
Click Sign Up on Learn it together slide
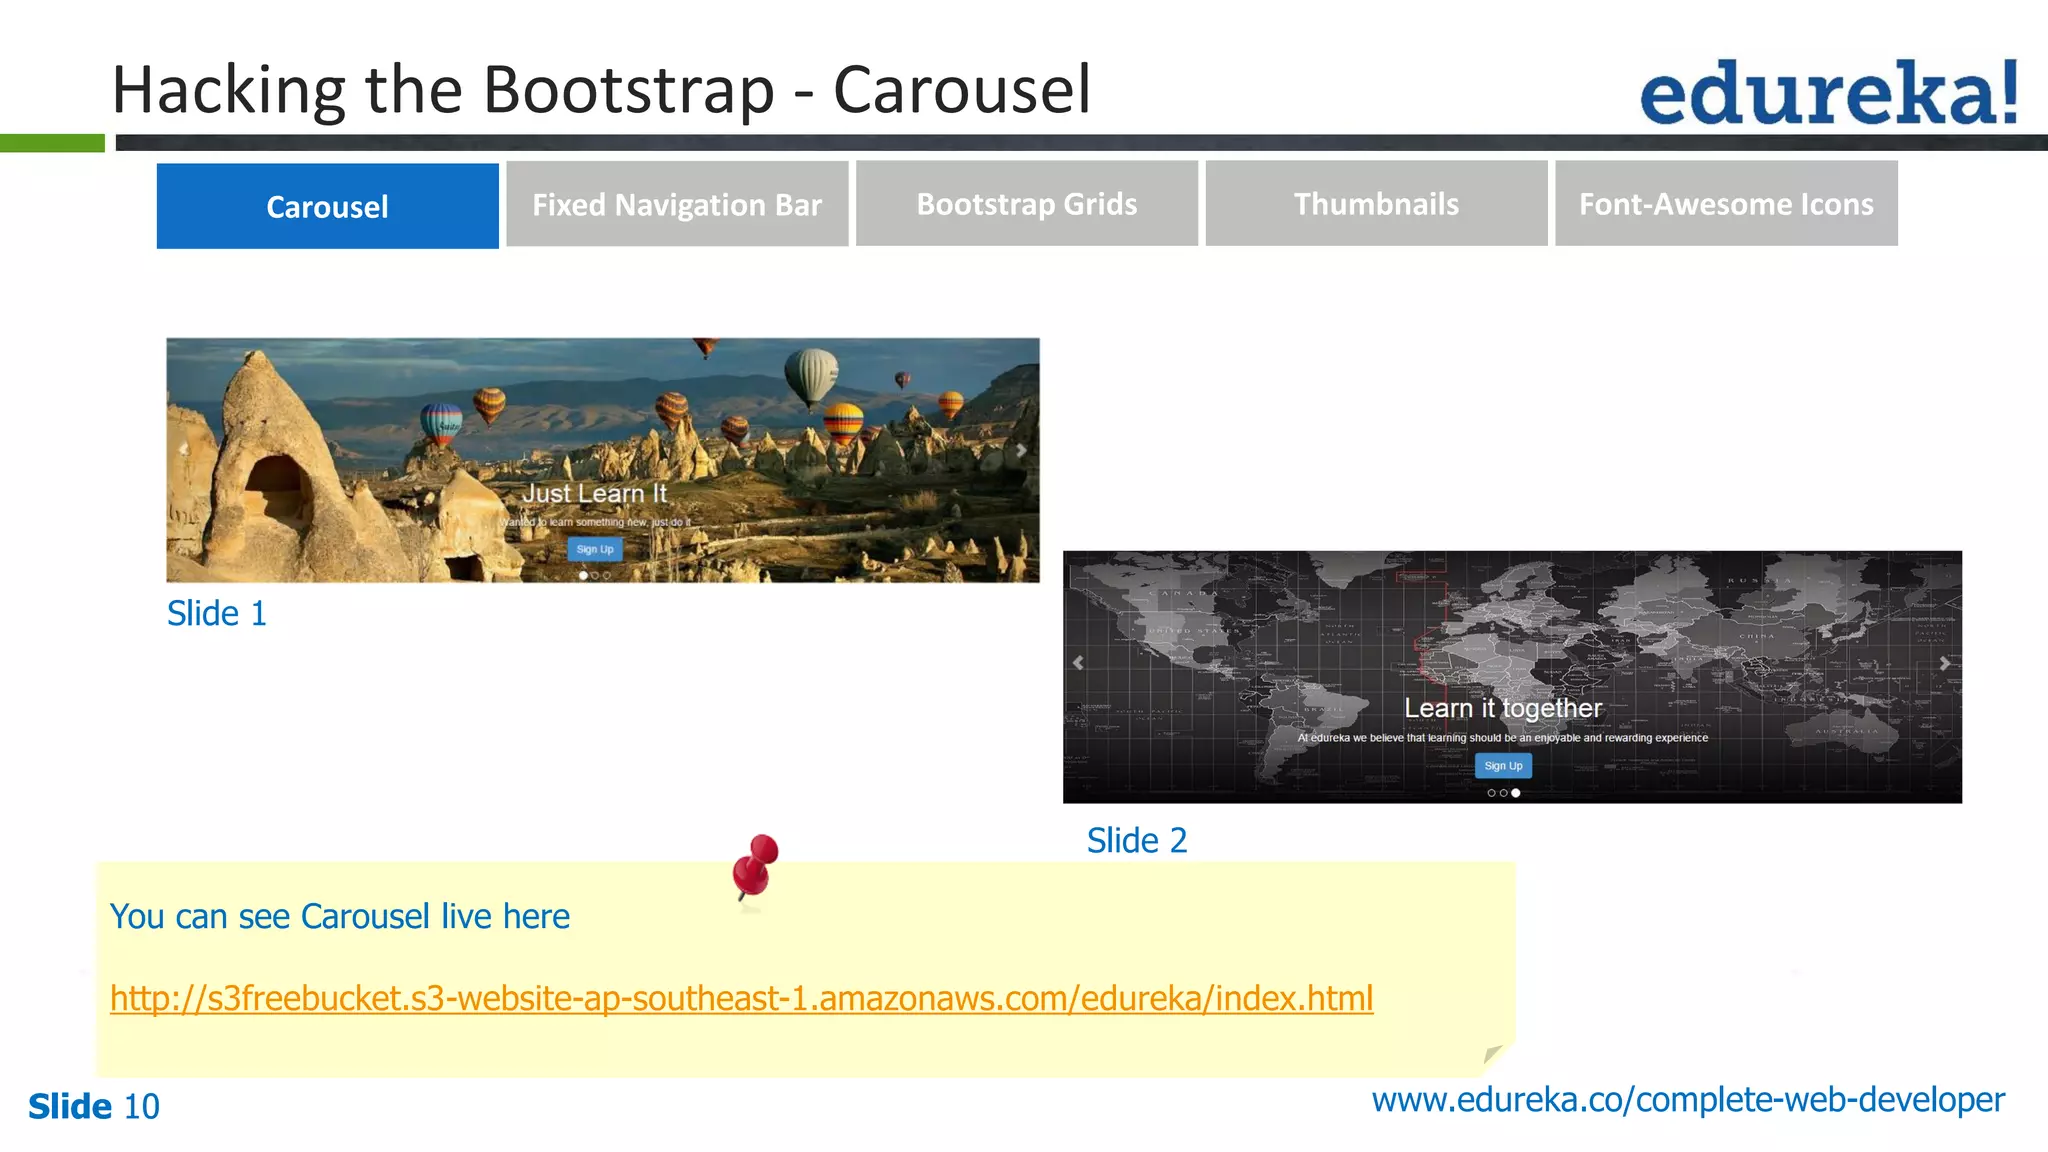pyautogui.click(x=1503, y=766)
